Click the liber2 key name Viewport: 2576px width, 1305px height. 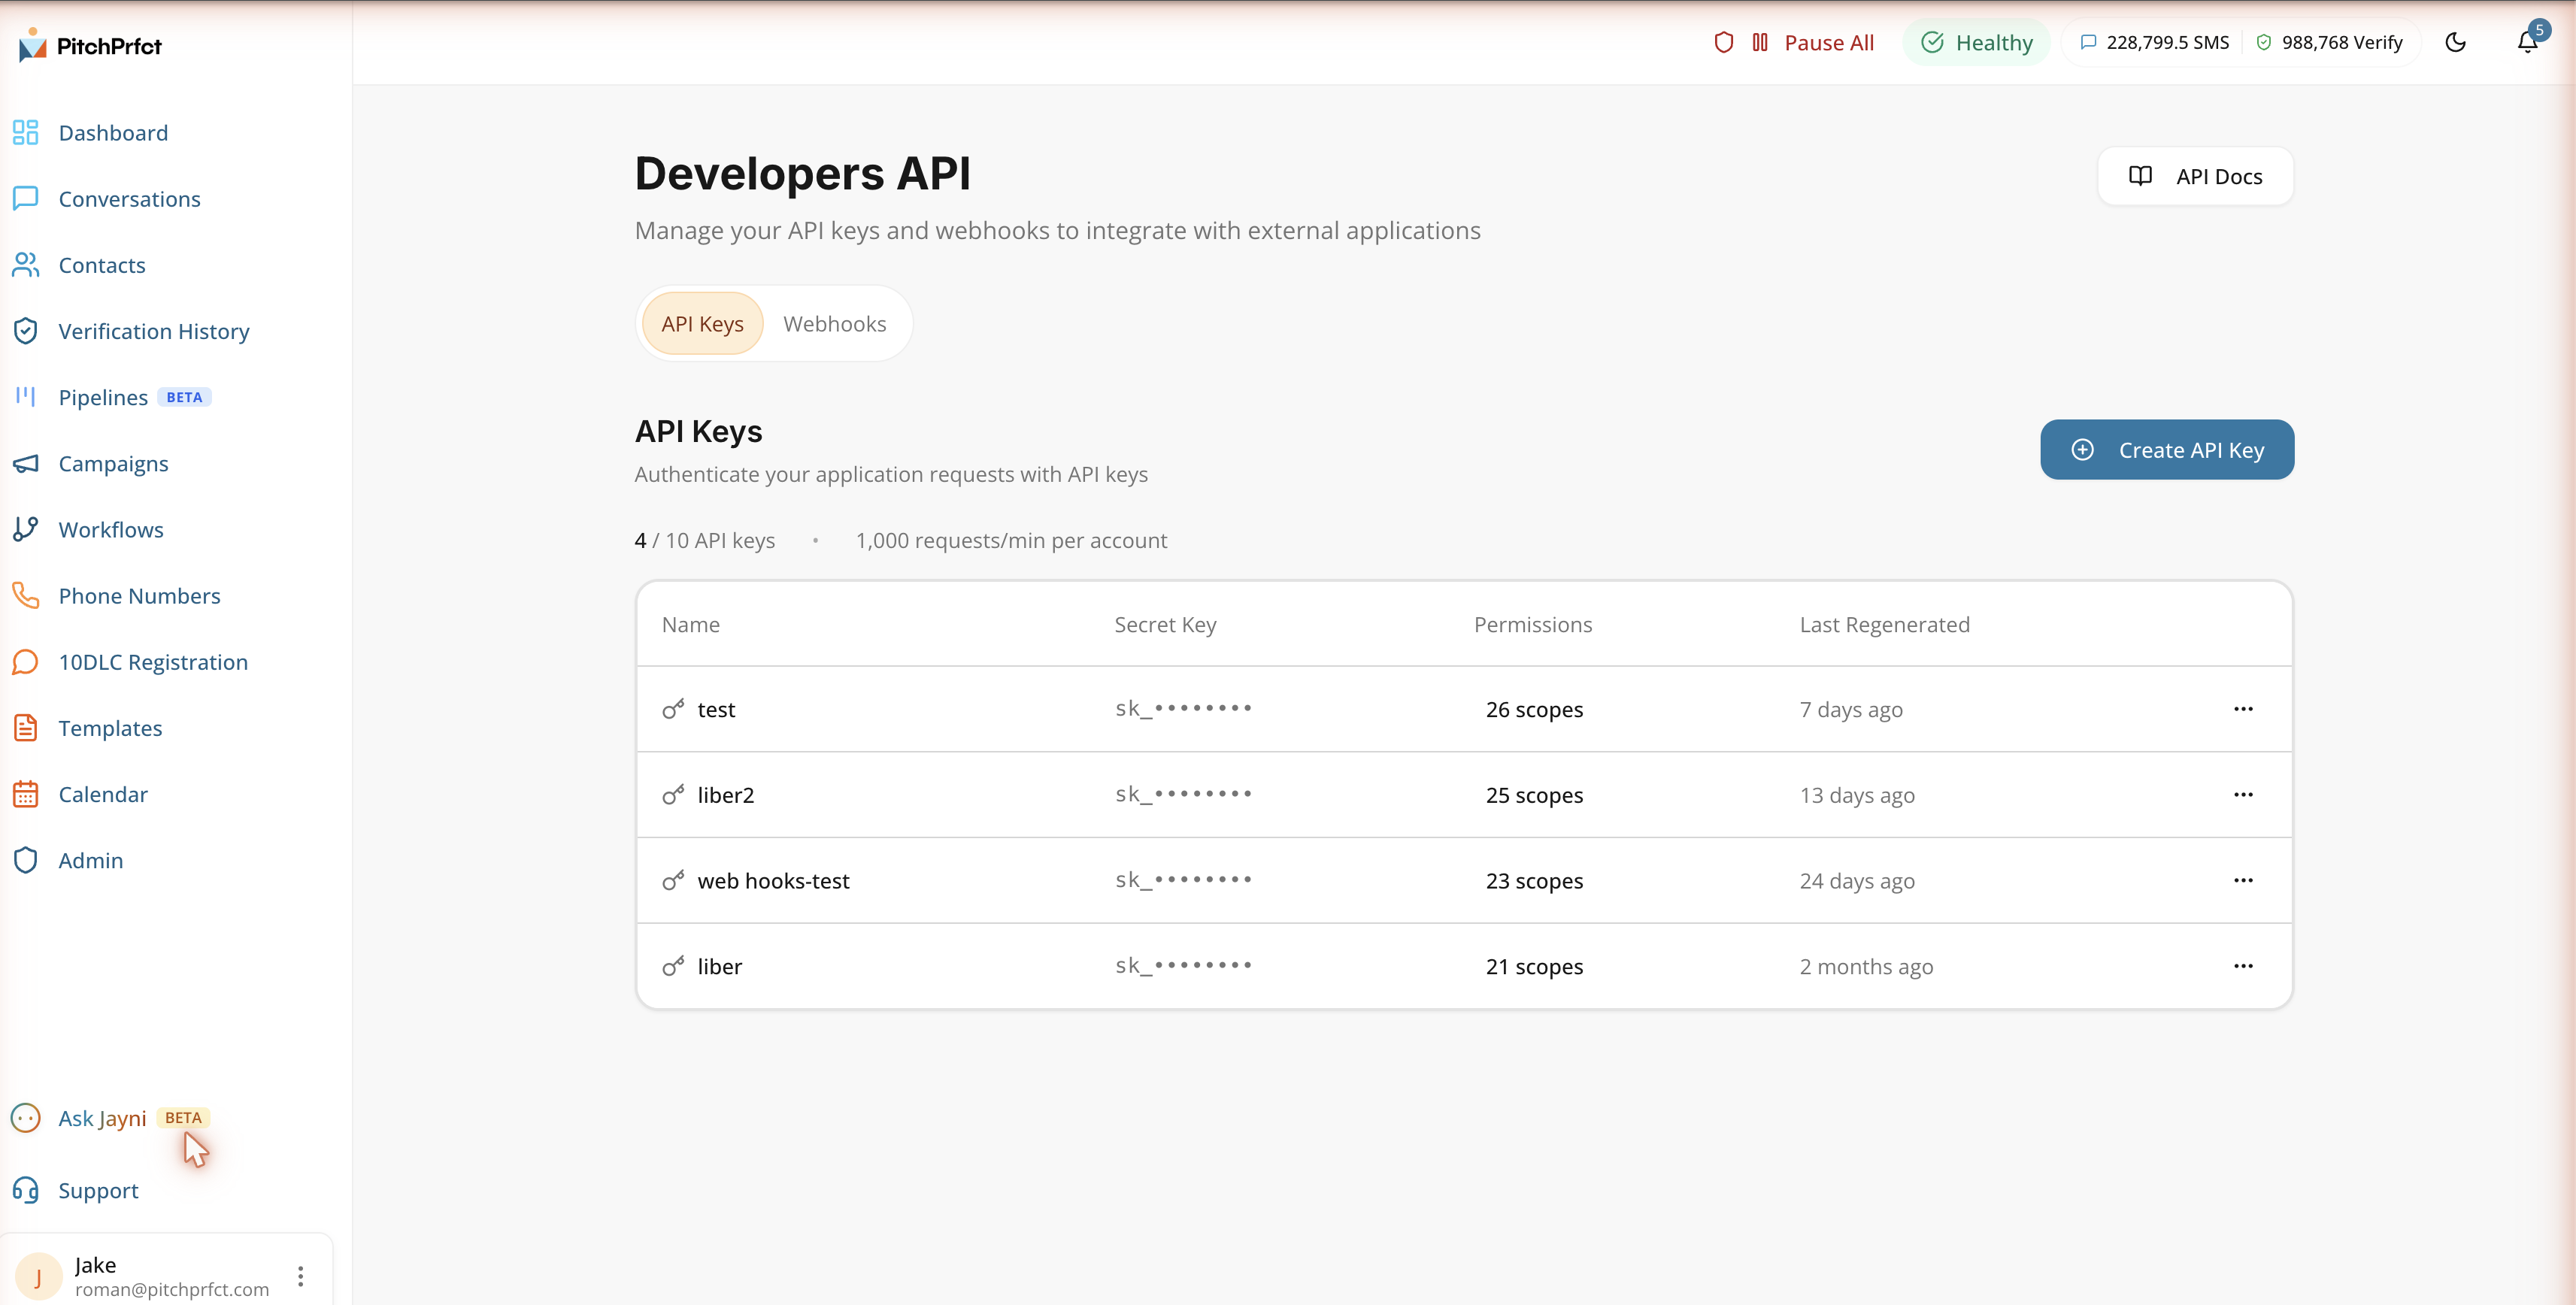pyautogui.click(x=725, y=795)
